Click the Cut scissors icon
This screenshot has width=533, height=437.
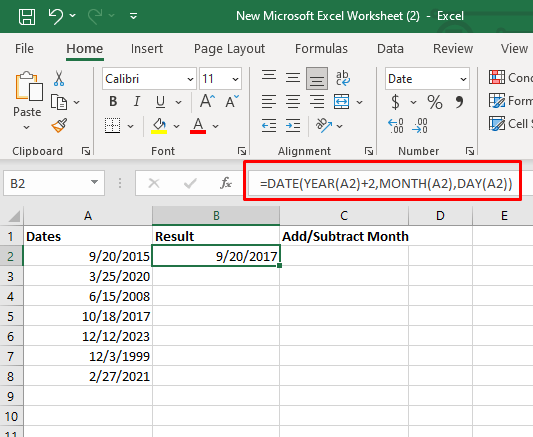coord(59,78)
